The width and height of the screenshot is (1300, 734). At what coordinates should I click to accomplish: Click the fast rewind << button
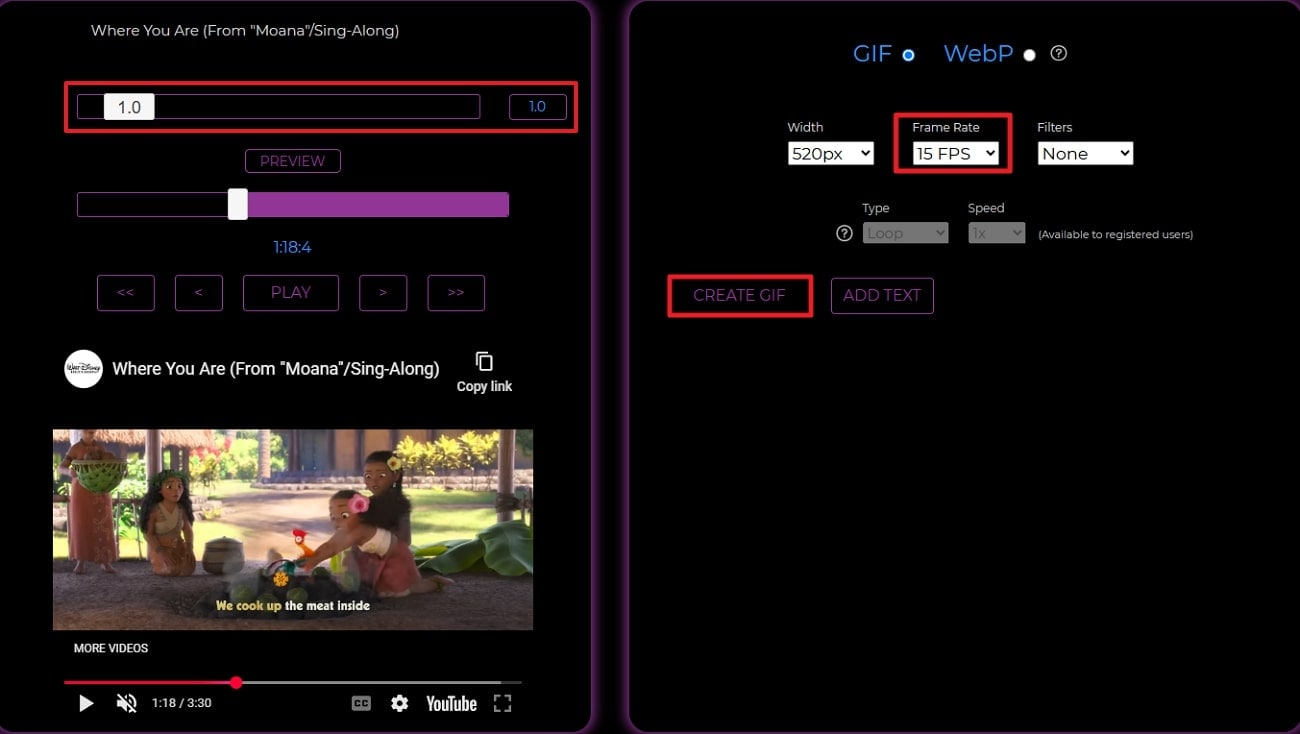tap(126, 293)
